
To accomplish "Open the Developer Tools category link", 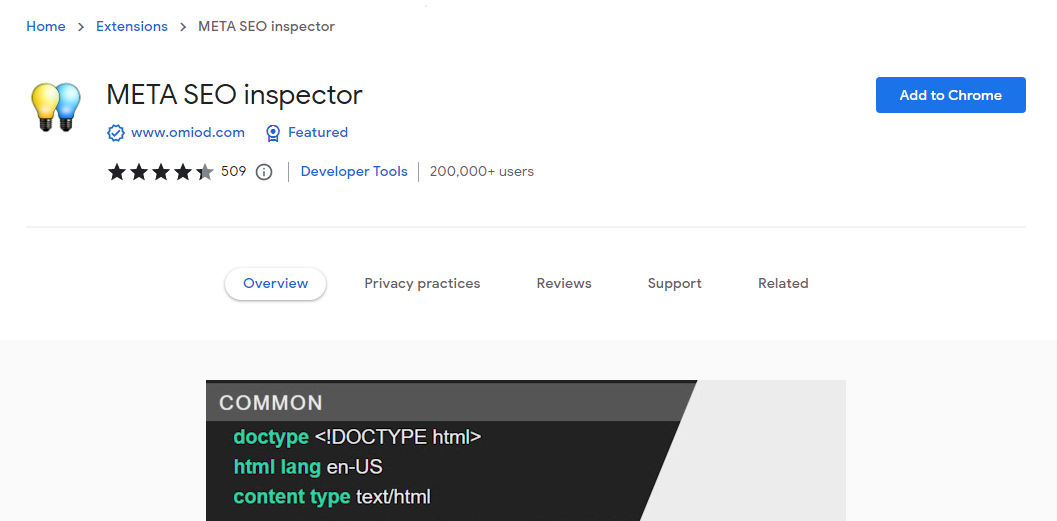I will [354, 172].
